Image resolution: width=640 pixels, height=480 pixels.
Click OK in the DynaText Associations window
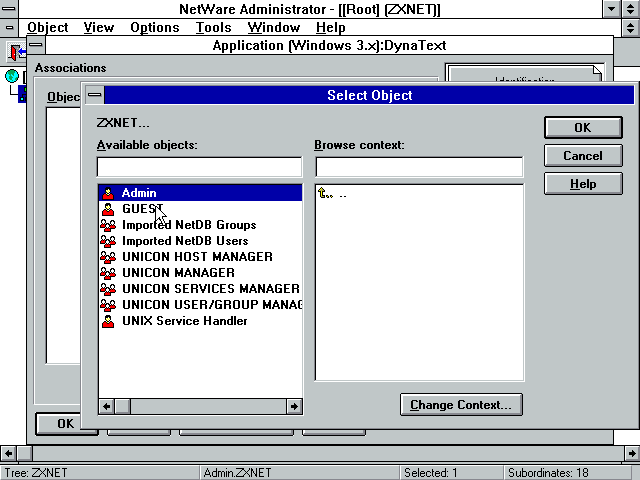point(65,424)
